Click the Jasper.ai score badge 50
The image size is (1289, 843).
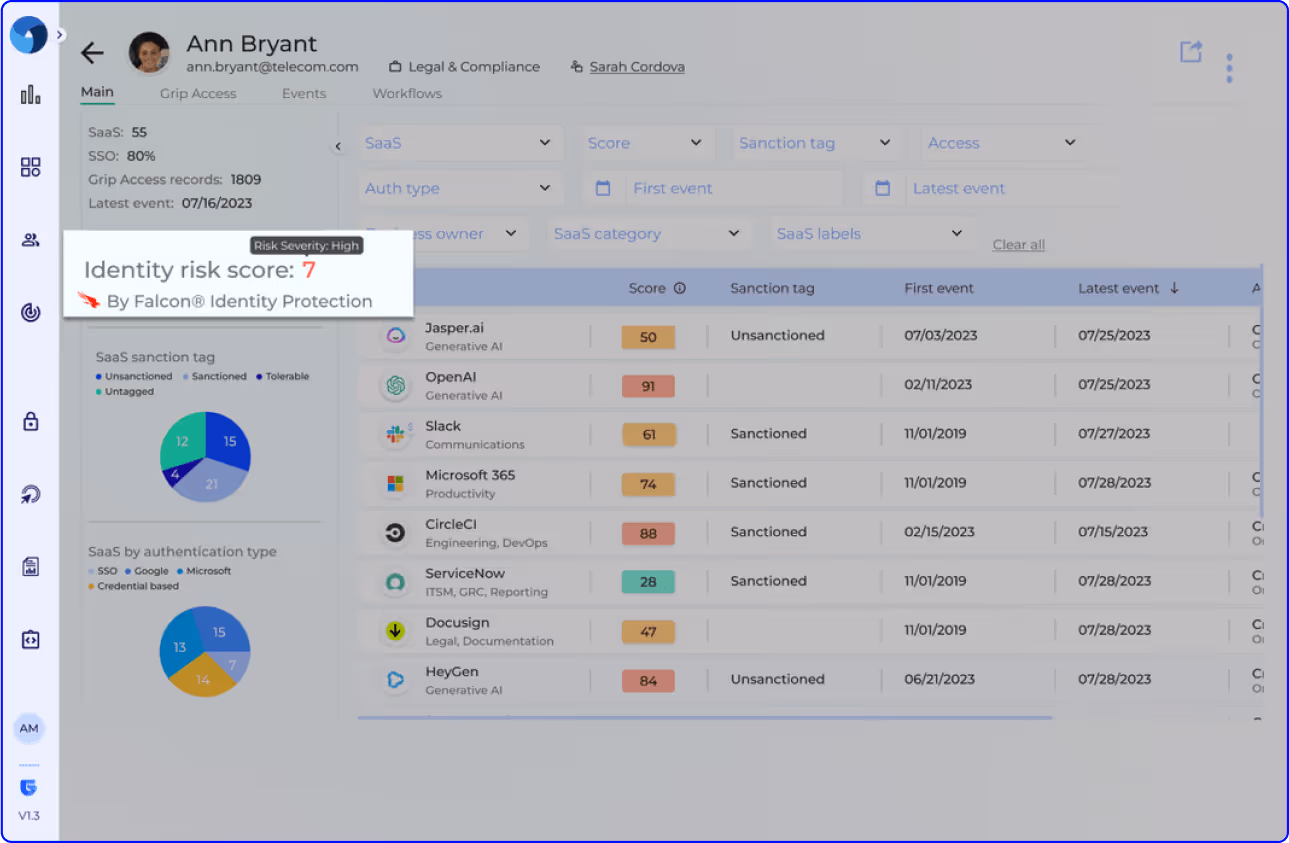pos(648,337)
